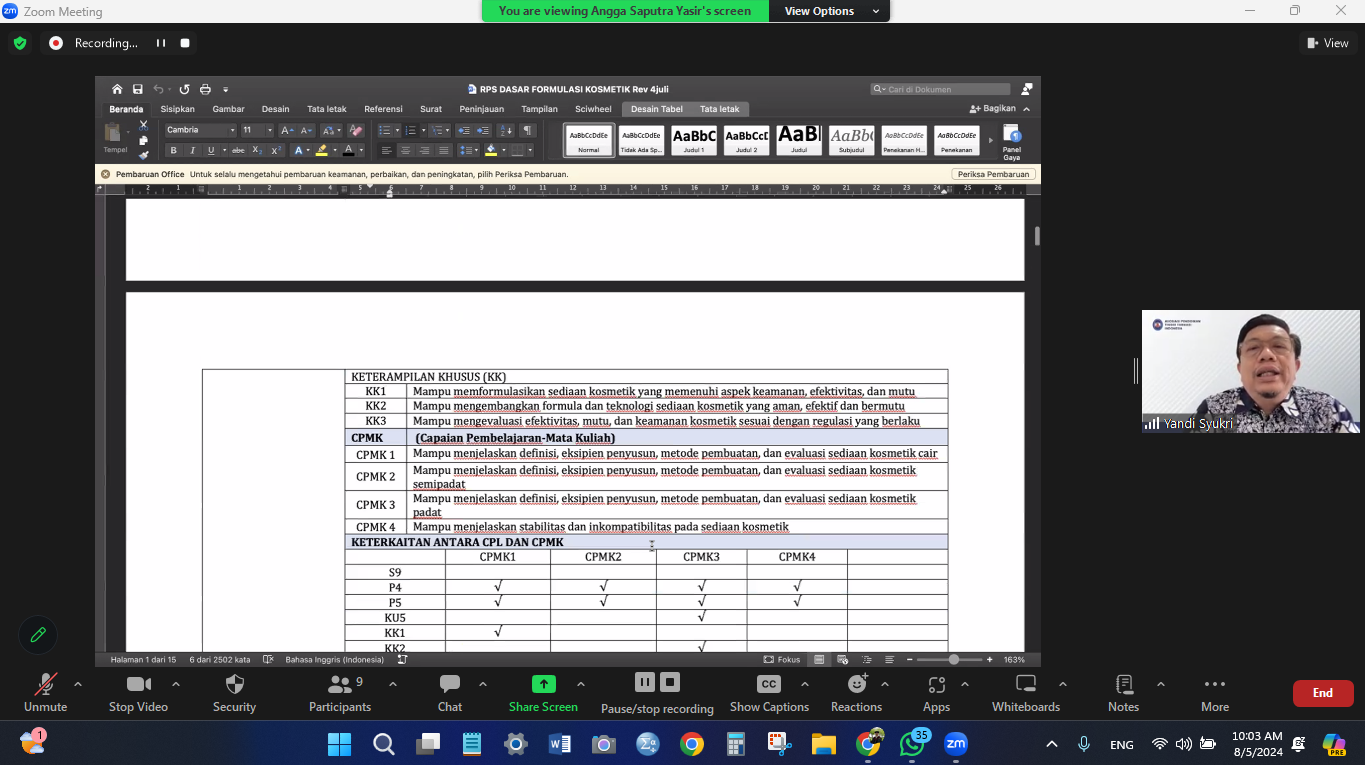Expand the View Options dropdown
Image resolution: width=1365 pixels, height=765 pixels.
[832, 11]
